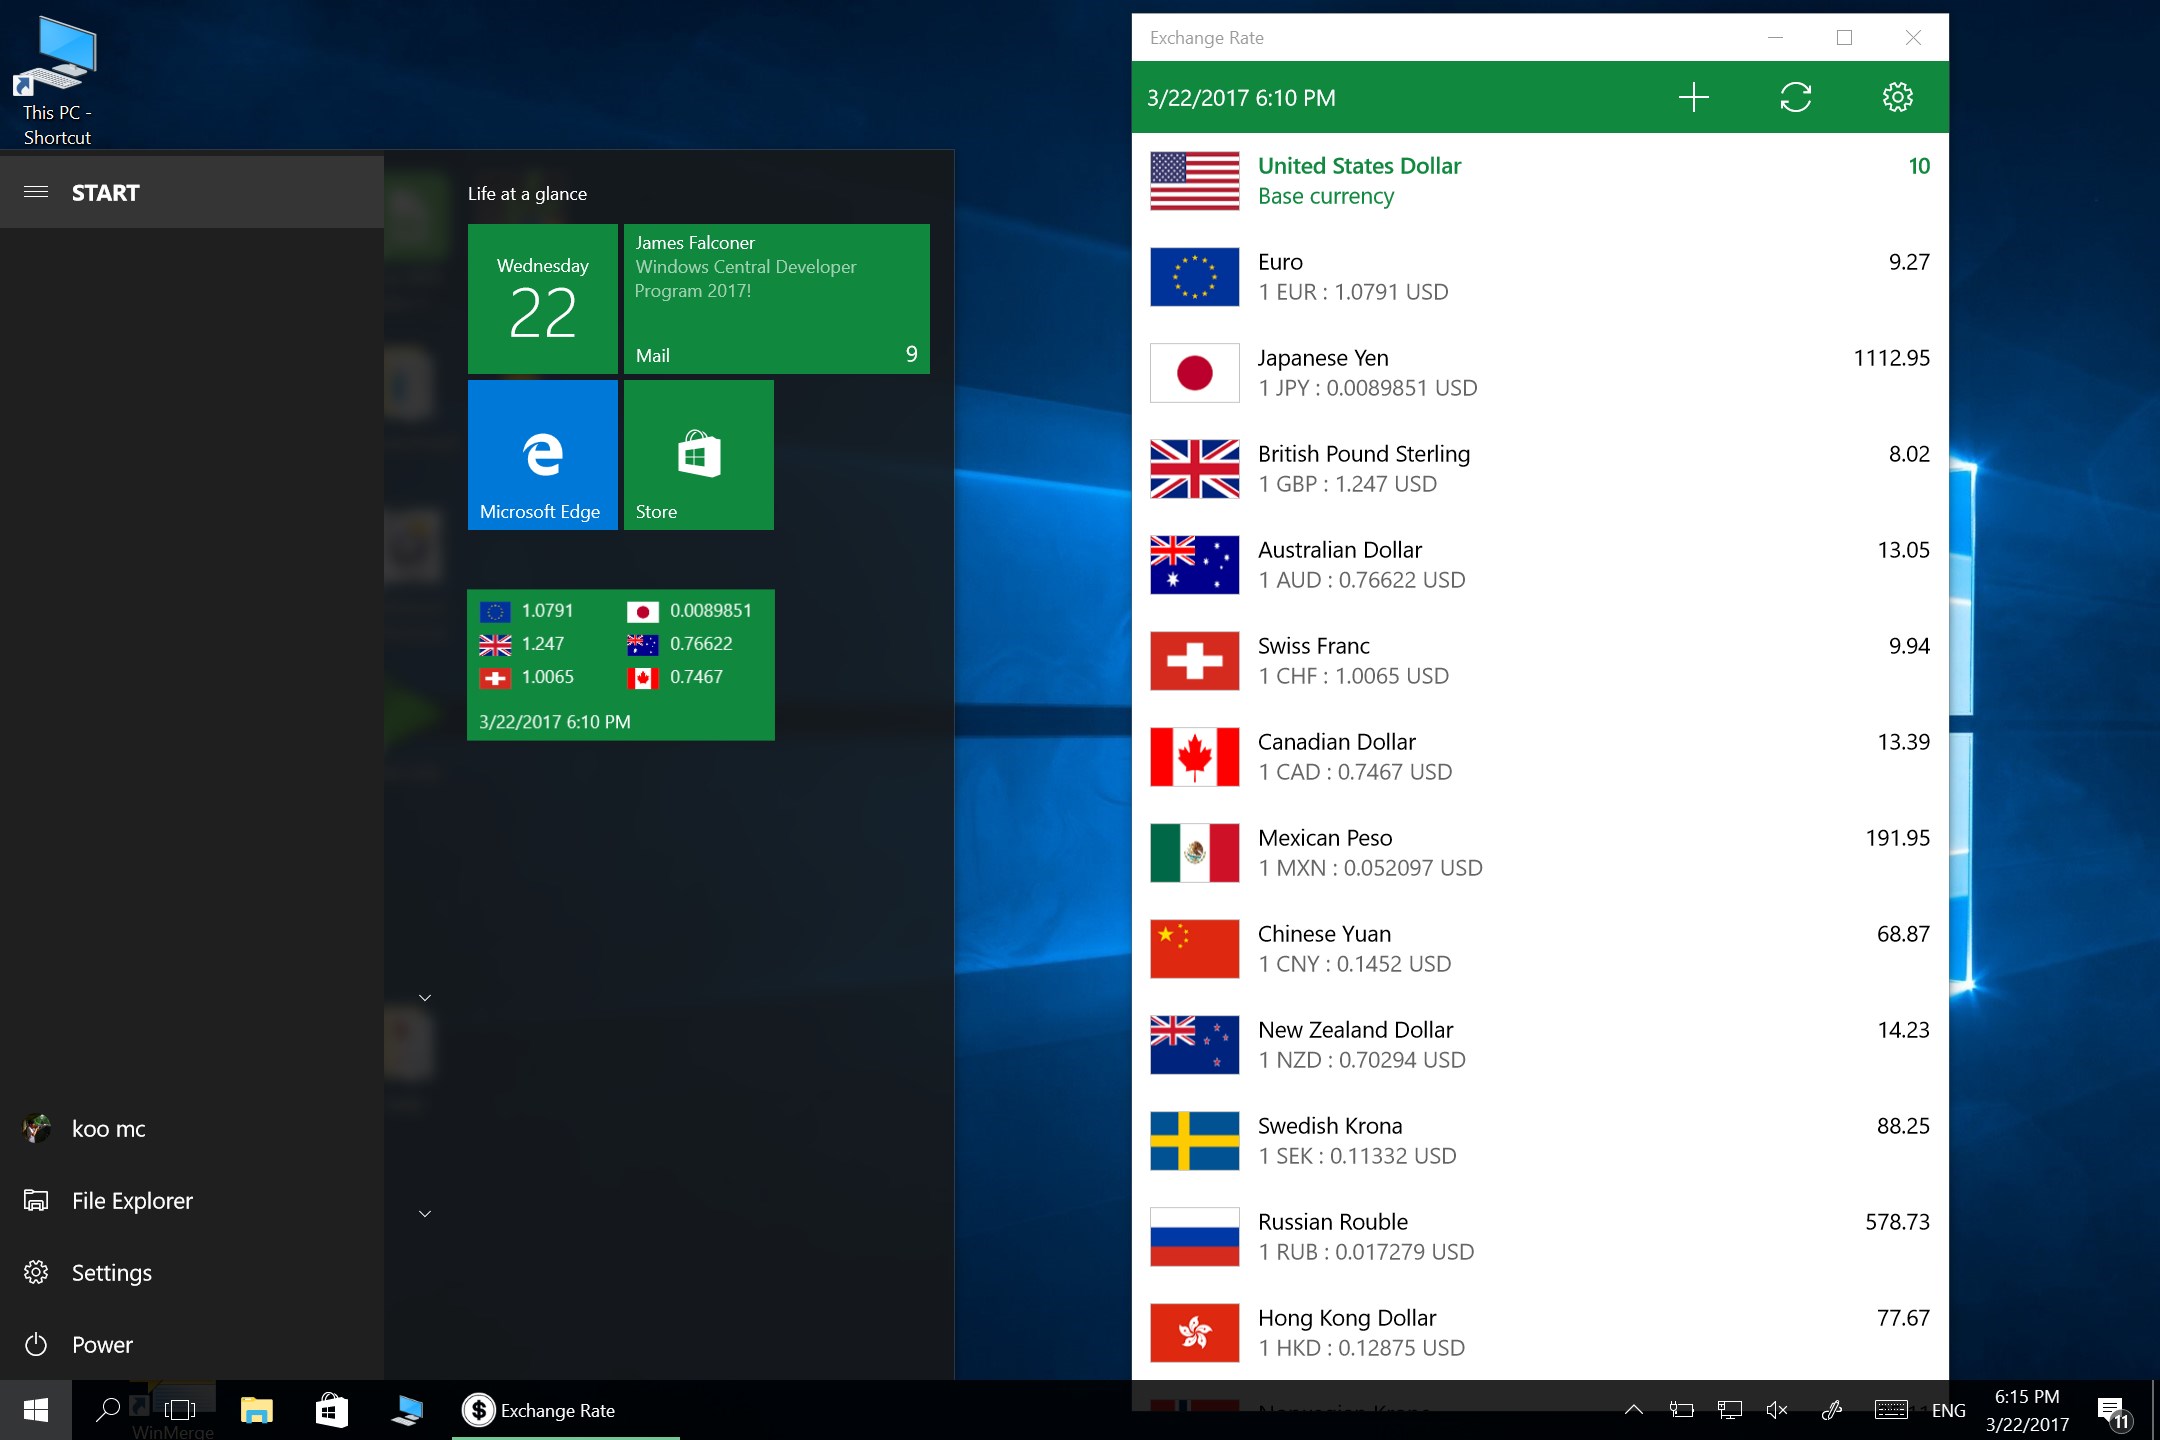Show hidden system tray icons

point(1634,1410)
